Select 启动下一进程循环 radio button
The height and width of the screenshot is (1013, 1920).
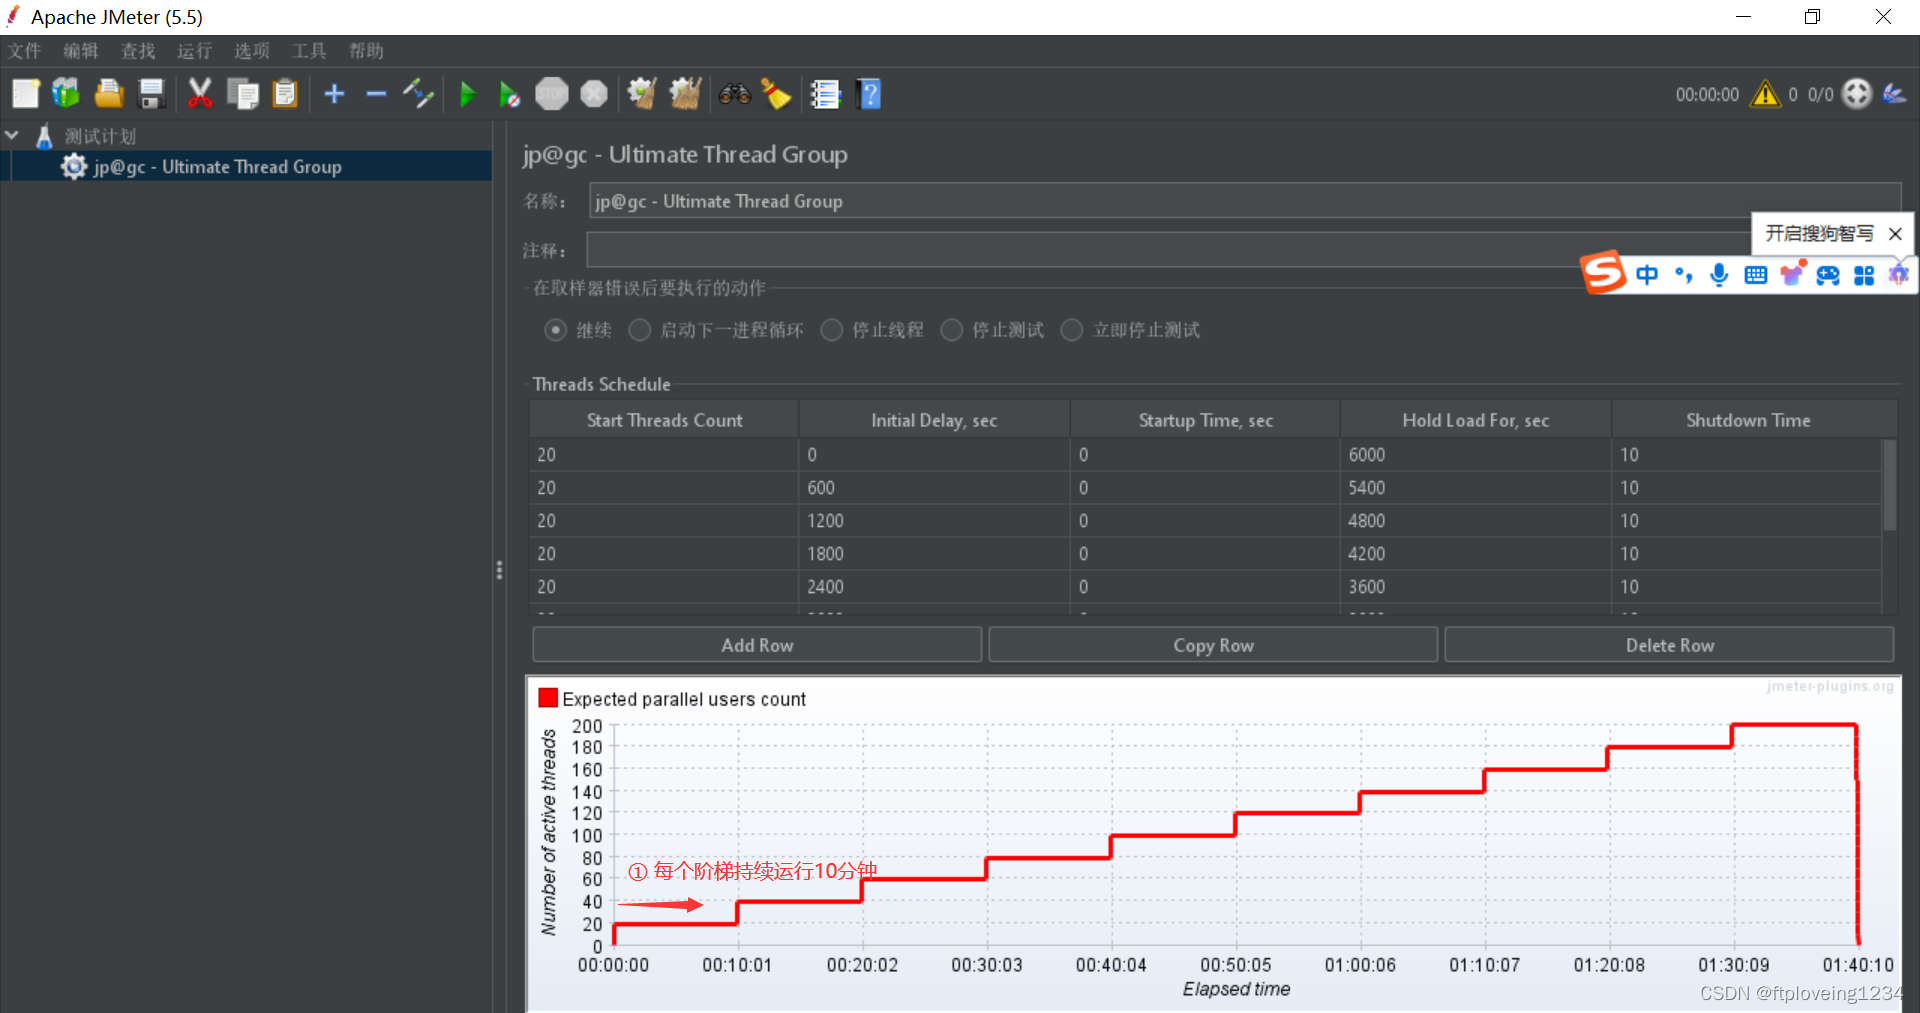click(640, 330)
